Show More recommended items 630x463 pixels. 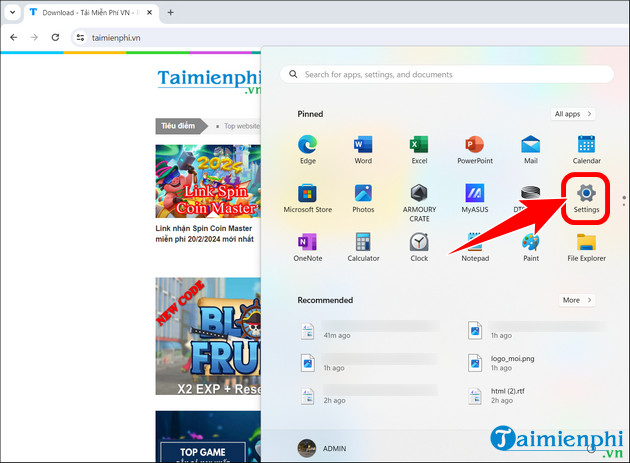(x=577, y=300)
